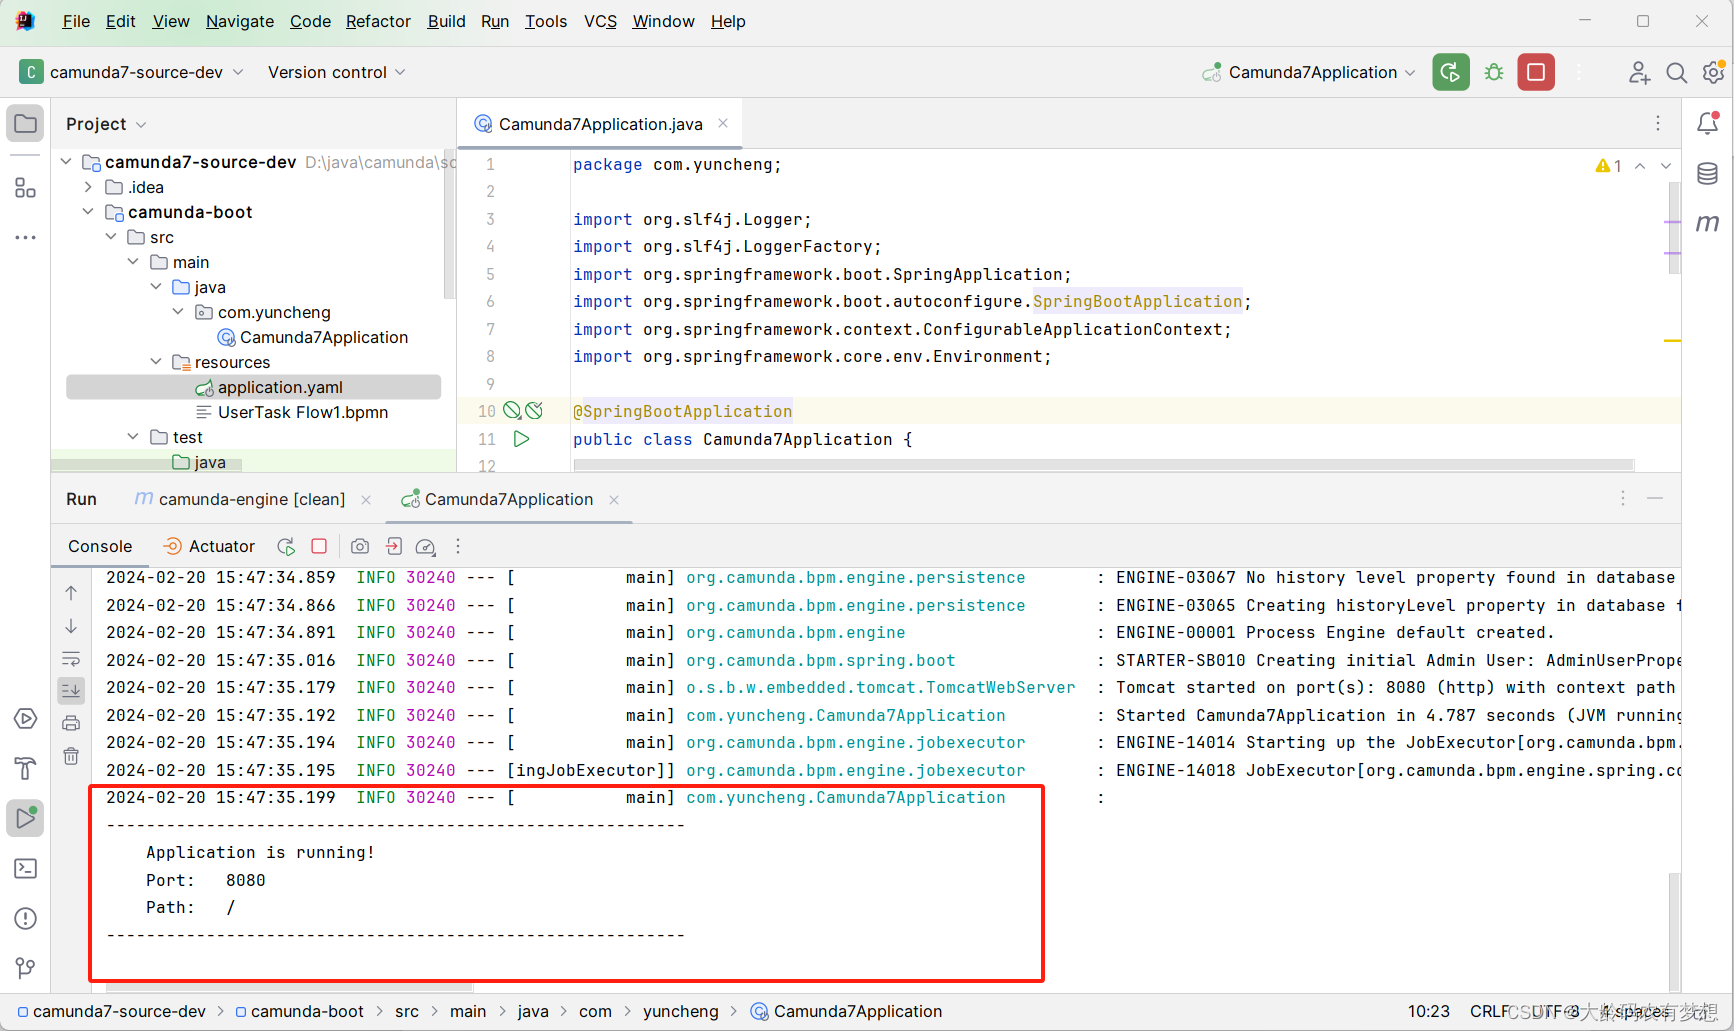Collapse the com.yuncheng package
The height and width of the screenshot is (1031, 1734).
tap(178, 312)
